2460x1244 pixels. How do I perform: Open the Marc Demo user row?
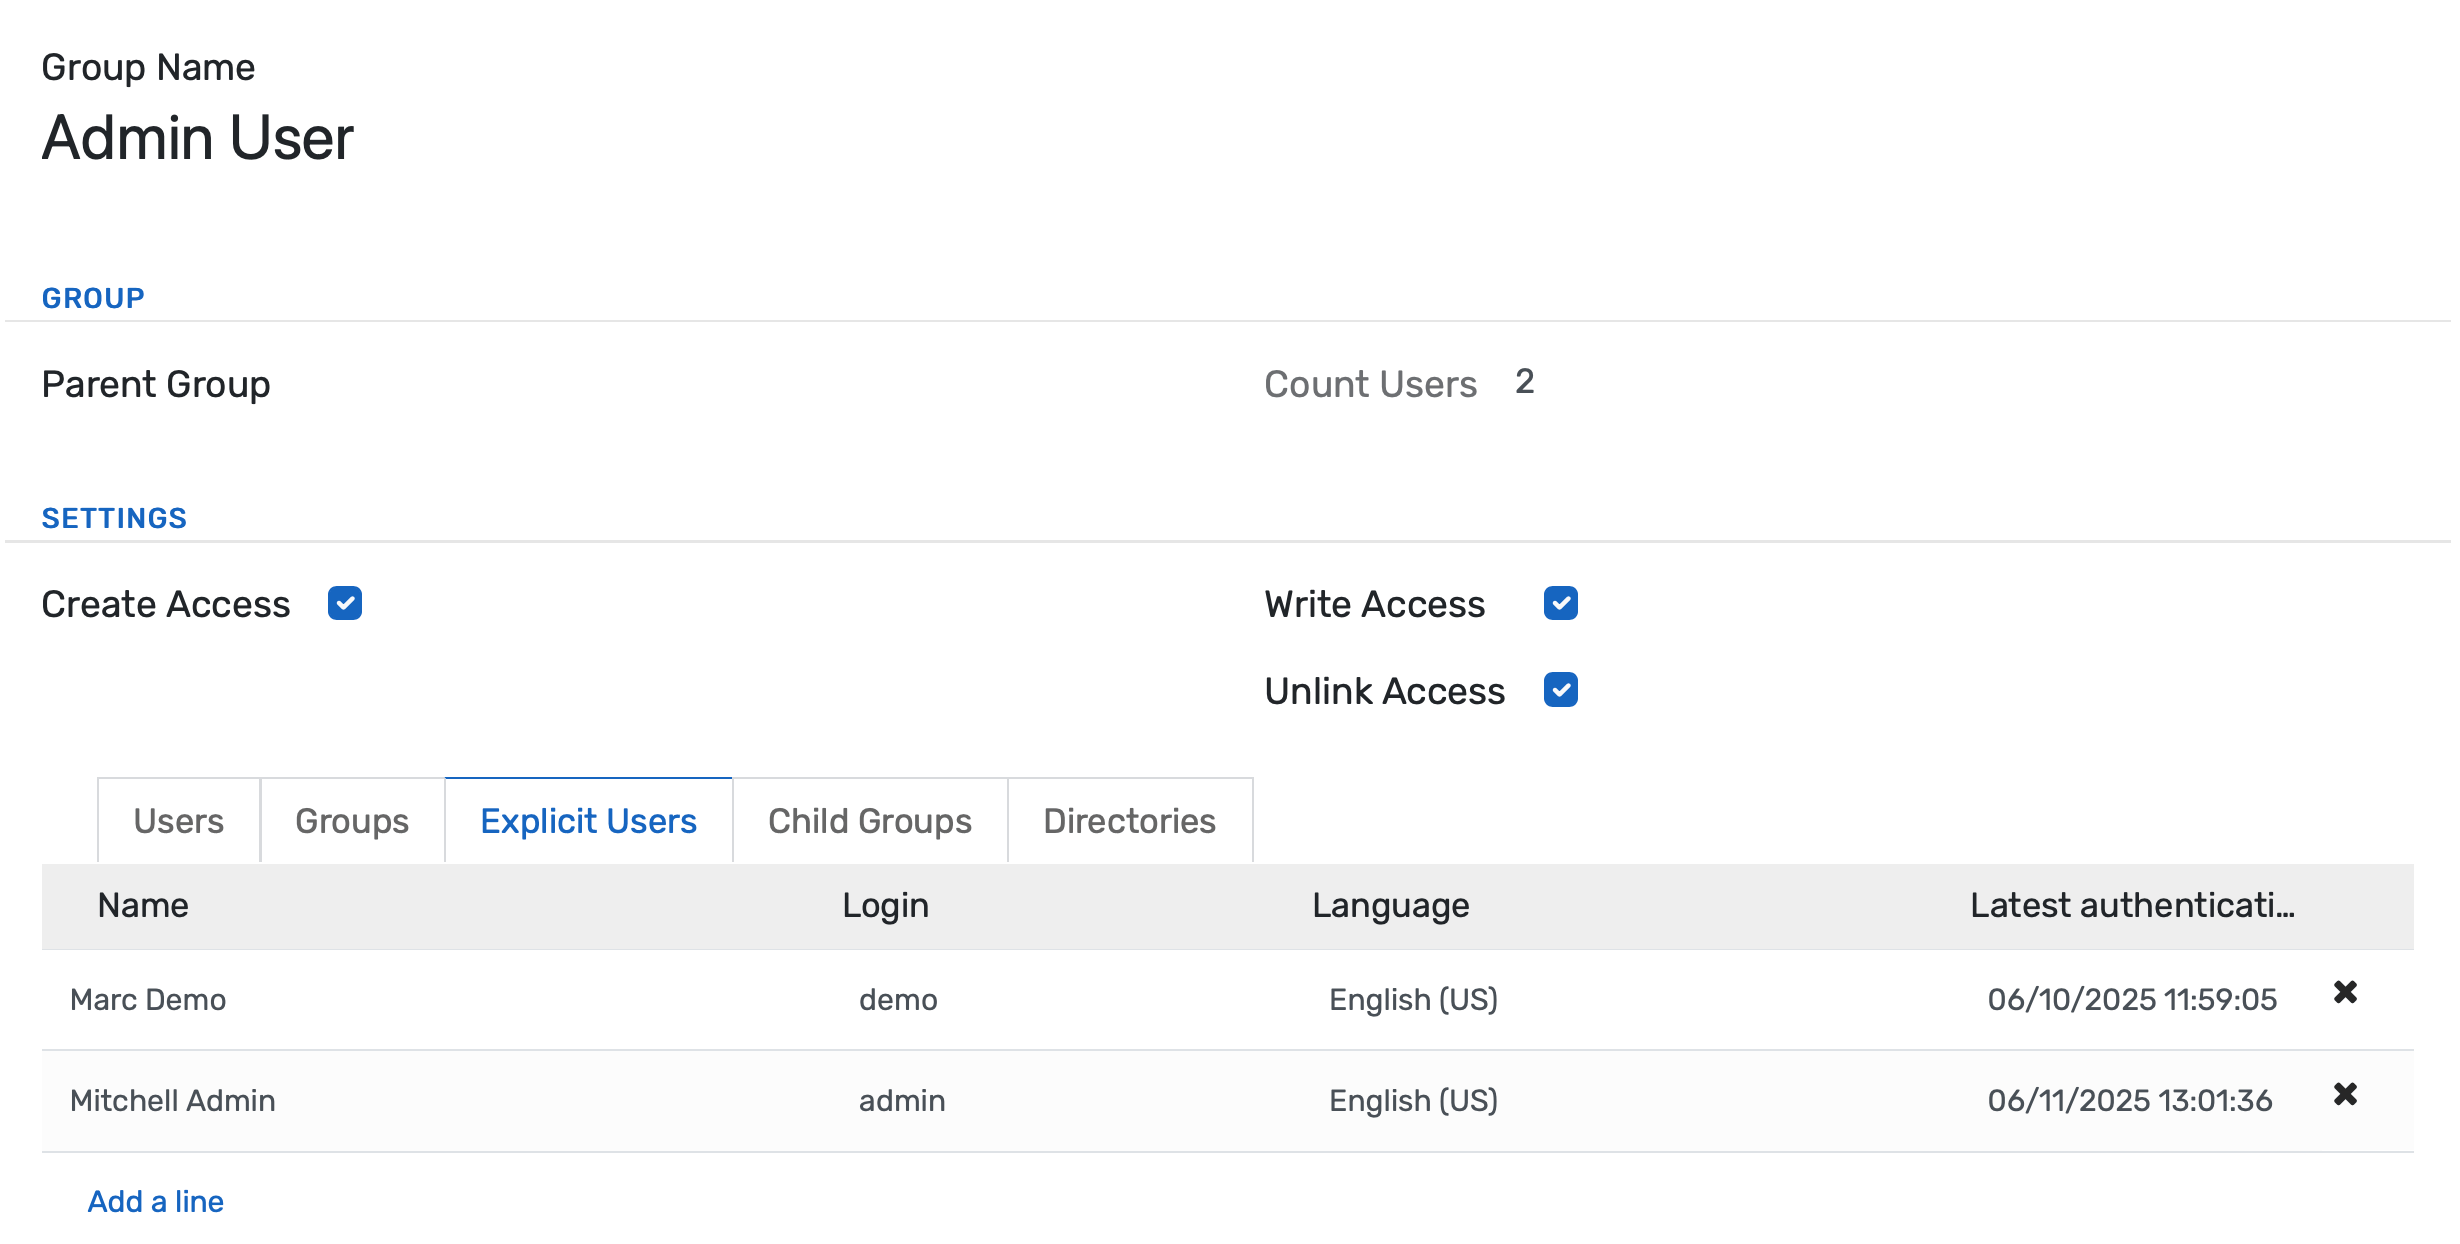coord(148,998)
